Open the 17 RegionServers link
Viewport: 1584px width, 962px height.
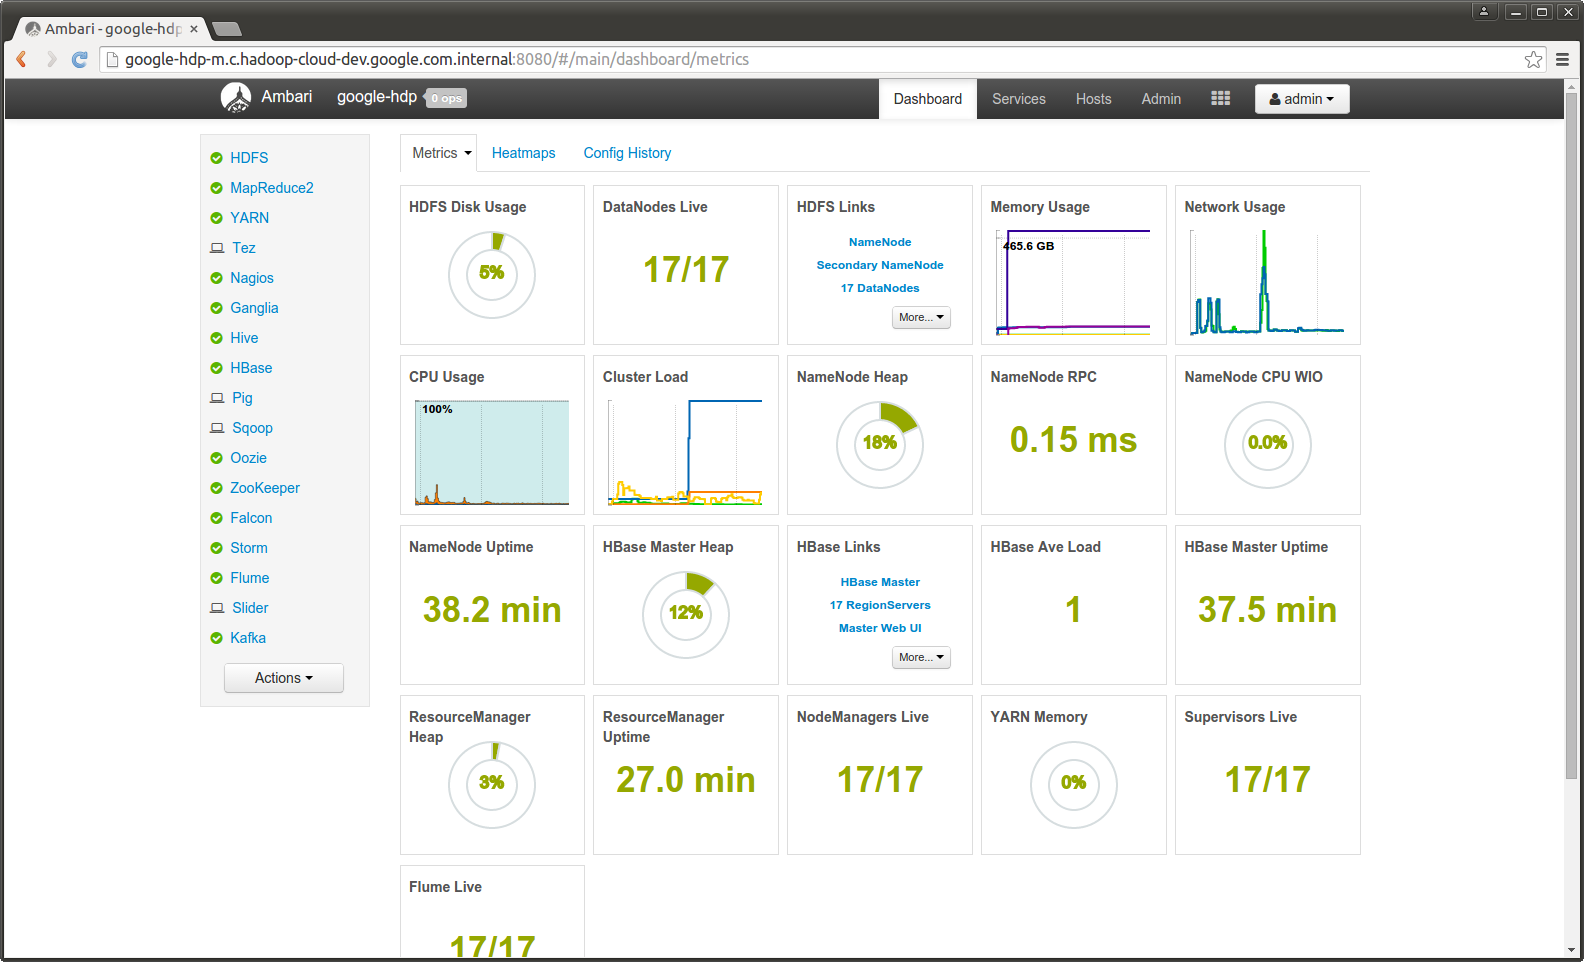coord(880,605)
